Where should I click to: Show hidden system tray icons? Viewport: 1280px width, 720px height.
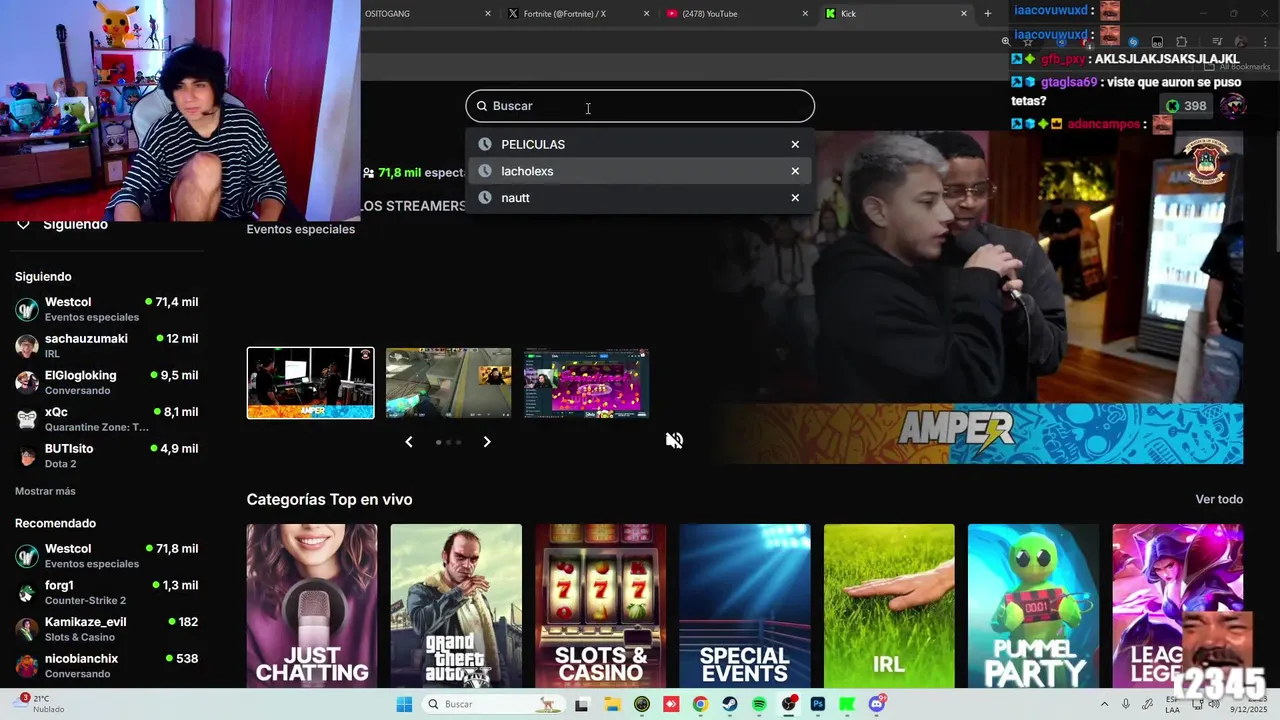1104,704
